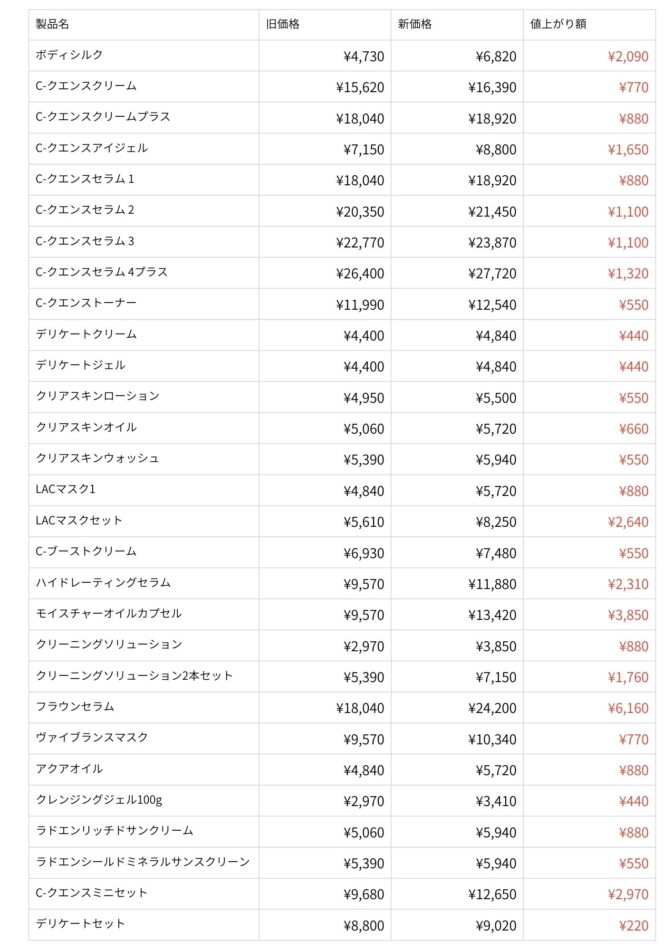Viewport: 672px width, 950px height.
Task: Click the 新価格 column header
Action: (414, 23)
